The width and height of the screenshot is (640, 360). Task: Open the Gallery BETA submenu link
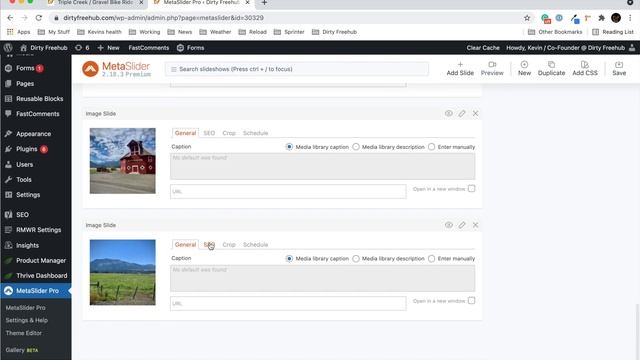(x=22, y=350)
